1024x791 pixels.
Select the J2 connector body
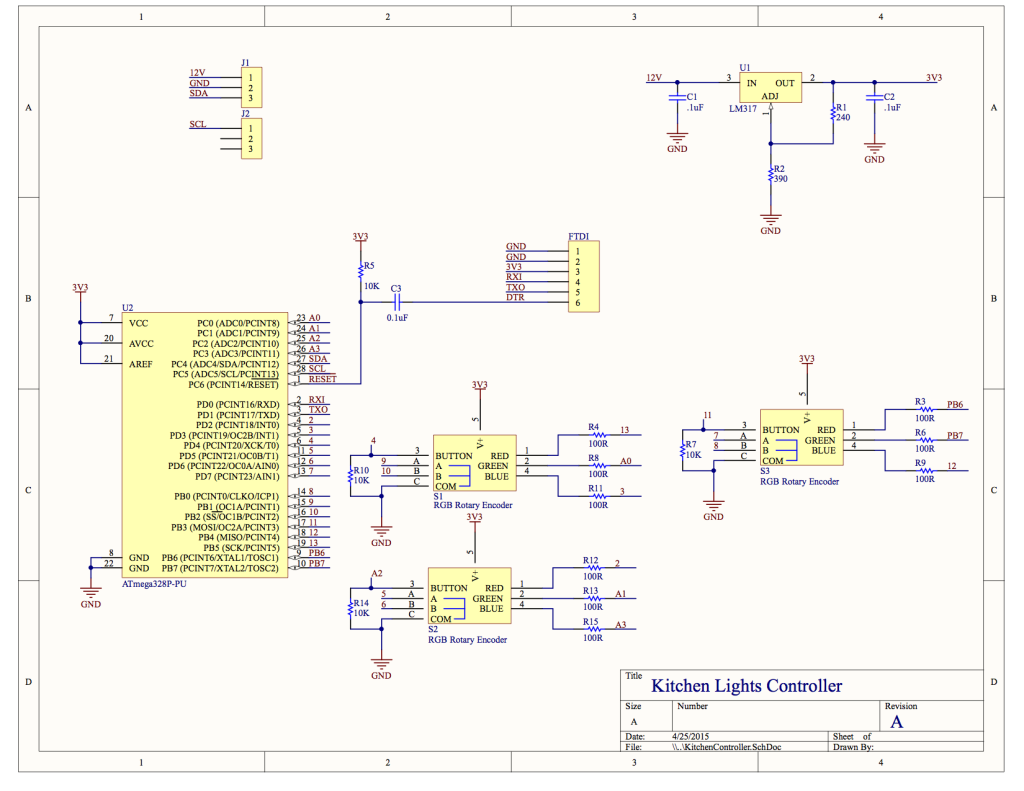[251, 138]
